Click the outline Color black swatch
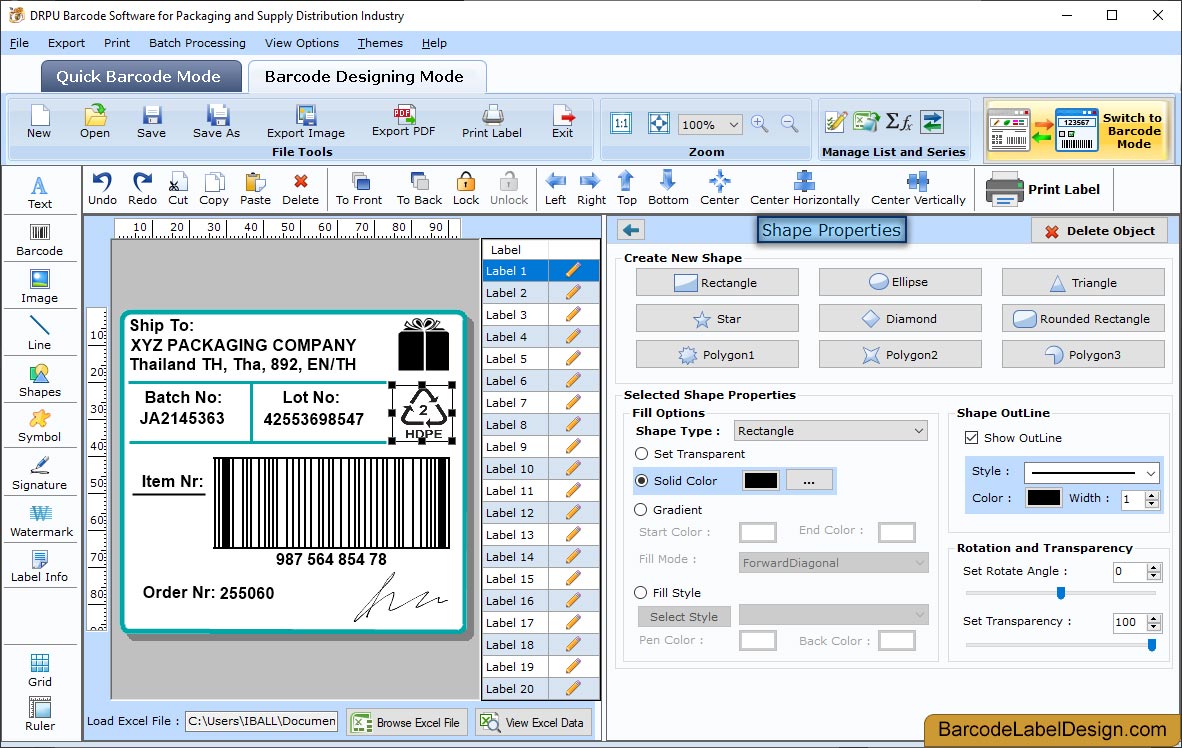This screenshot has width=1182, height=748. 1043,498
